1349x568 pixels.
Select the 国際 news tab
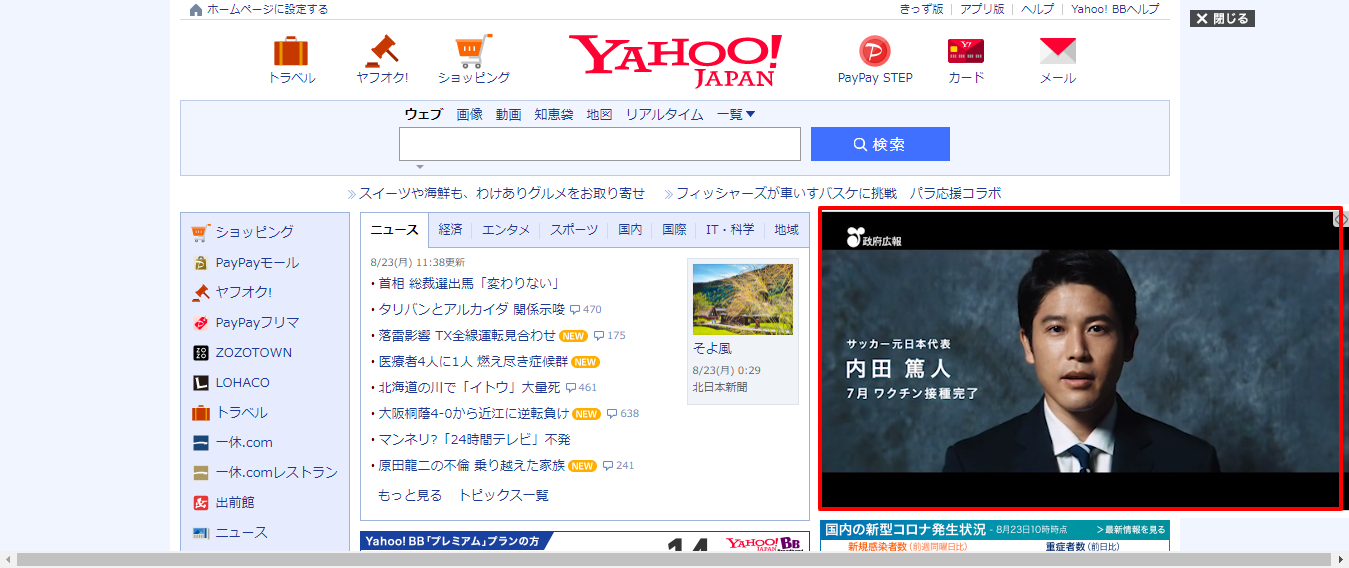pyautogui.click(x=674, y=230)
